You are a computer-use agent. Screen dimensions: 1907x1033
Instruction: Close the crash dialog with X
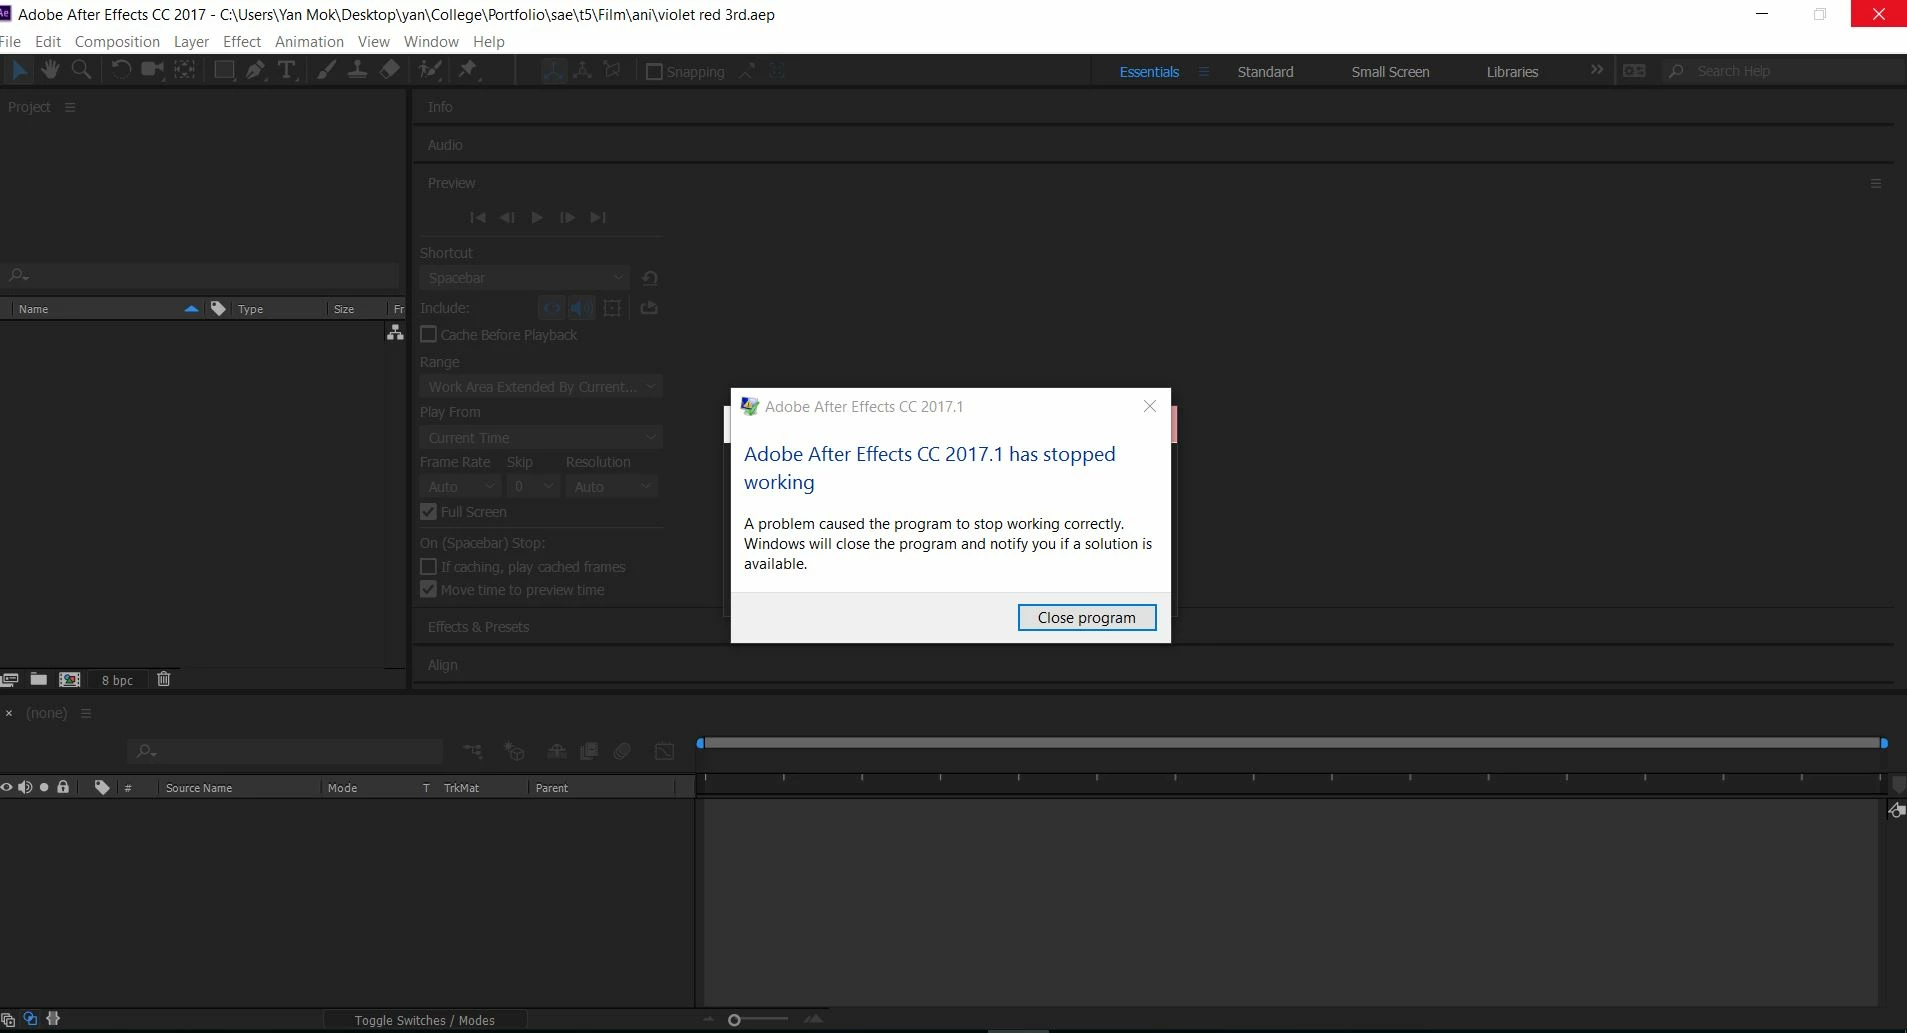click(x=1150, y=406)
